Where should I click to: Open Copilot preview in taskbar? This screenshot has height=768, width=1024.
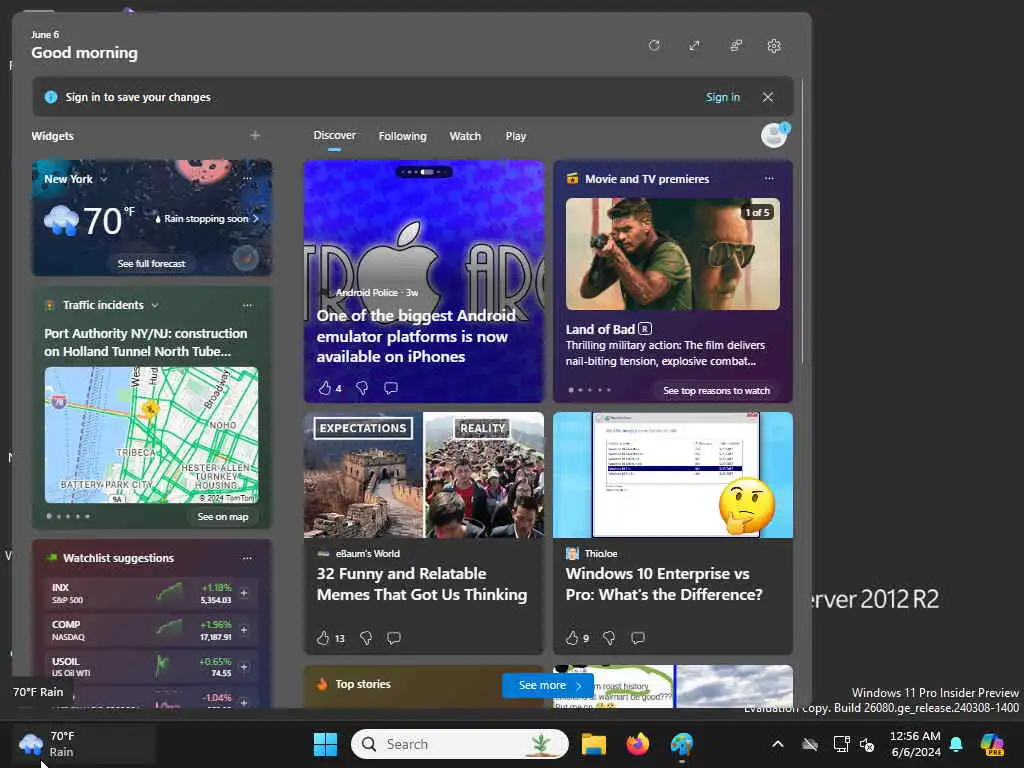click(992, 744)
